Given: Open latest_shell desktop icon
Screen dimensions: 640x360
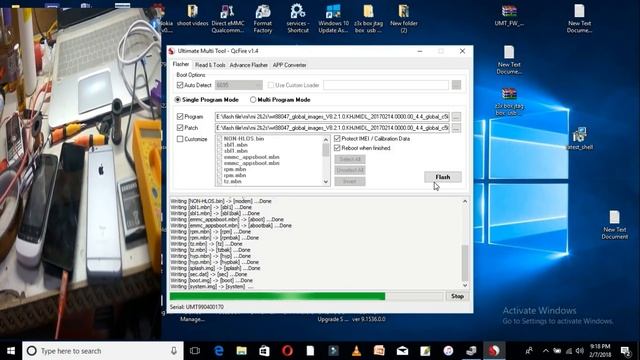Looking at the screenshot, I should (580, 138).
